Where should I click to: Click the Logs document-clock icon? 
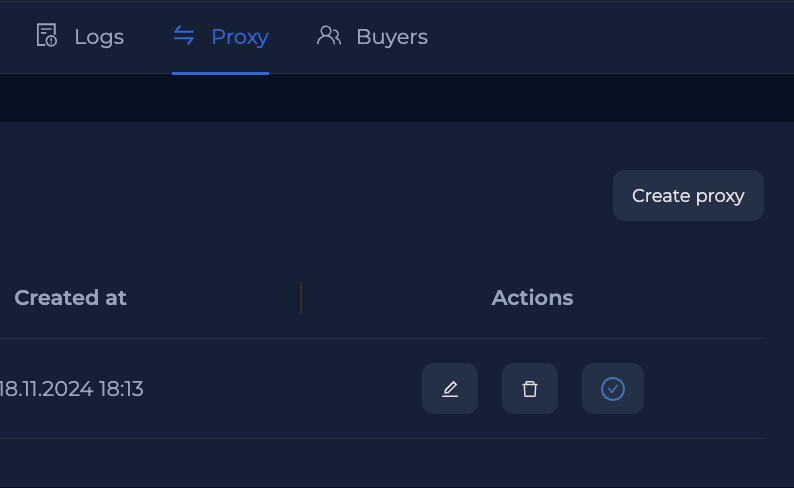click(47, 36)
